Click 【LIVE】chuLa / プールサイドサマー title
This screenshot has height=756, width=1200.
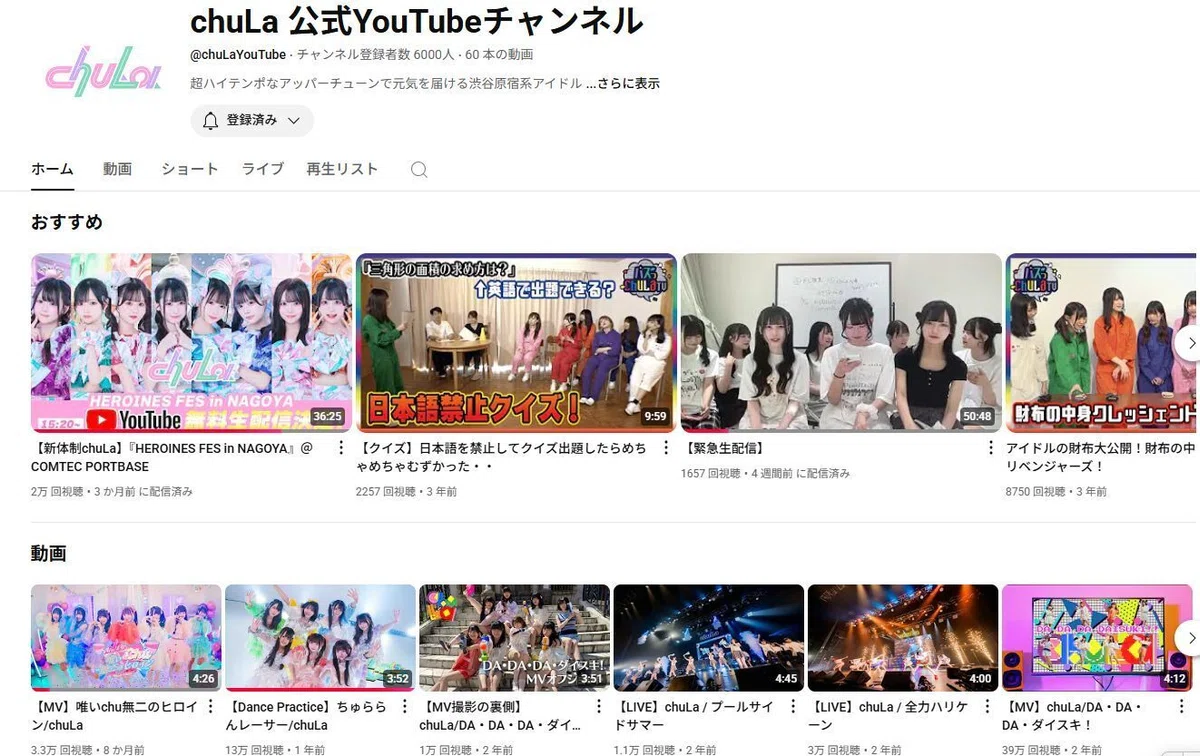point(692,716)
